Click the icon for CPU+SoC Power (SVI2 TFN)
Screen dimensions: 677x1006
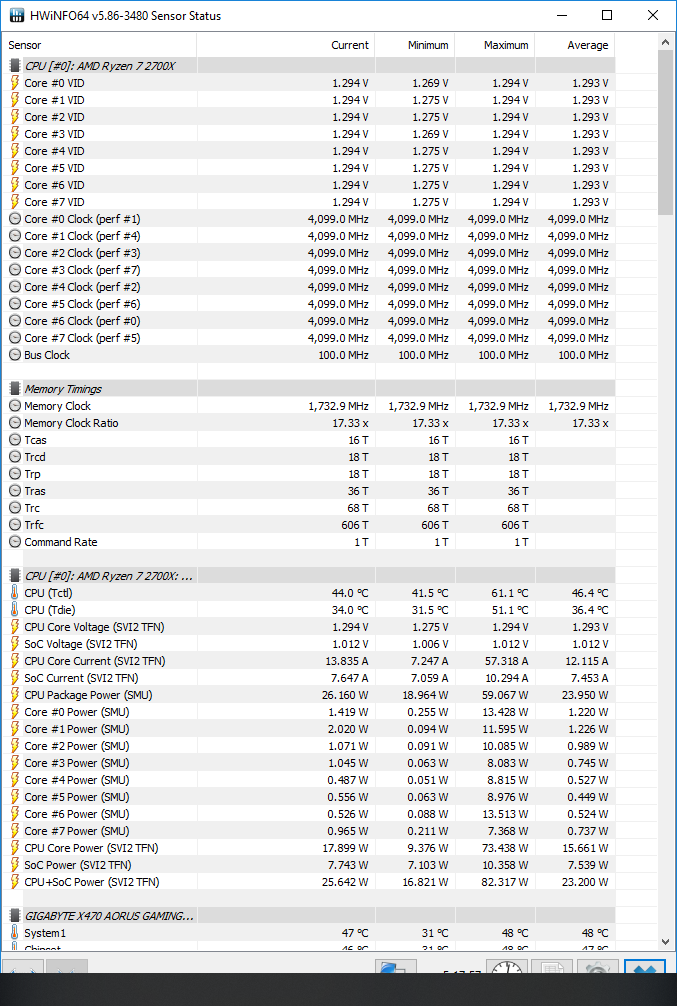point(15,882)
